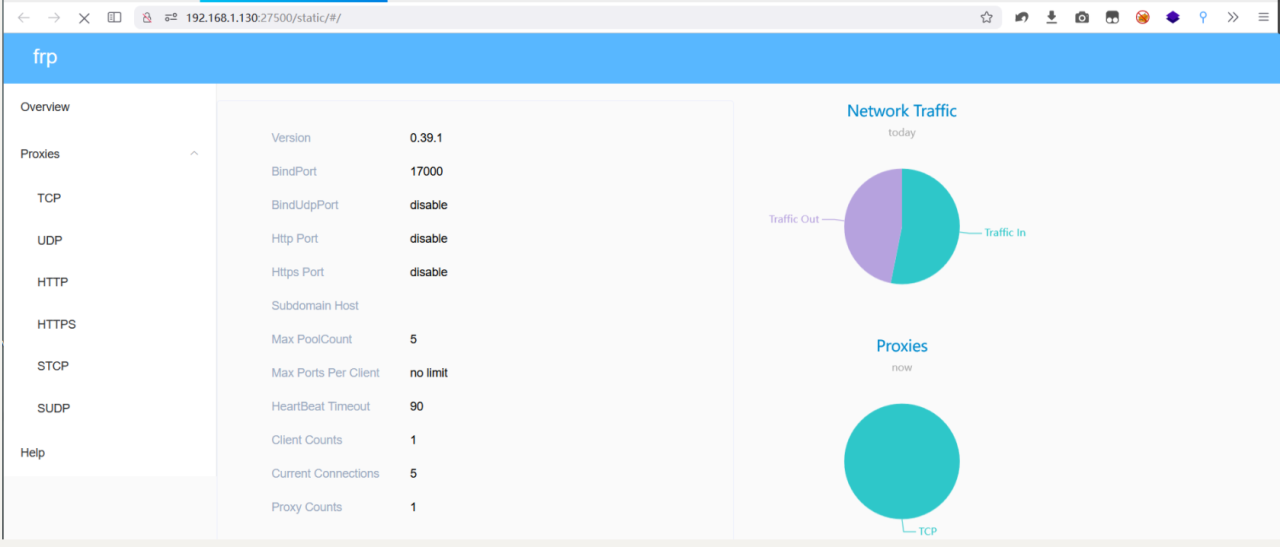
Task: Stop page loading with the X button
Action: click(84, 17)
